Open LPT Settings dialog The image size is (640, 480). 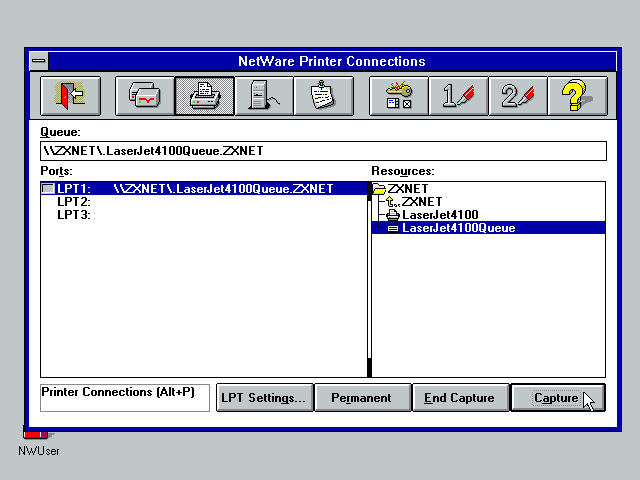264,398
